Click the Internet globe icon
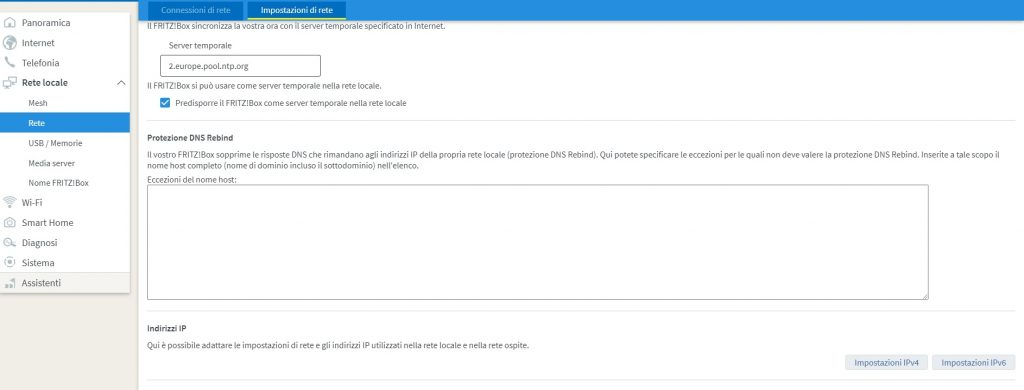The height and width of the screenshot is (390, 1024). [9, 43]
